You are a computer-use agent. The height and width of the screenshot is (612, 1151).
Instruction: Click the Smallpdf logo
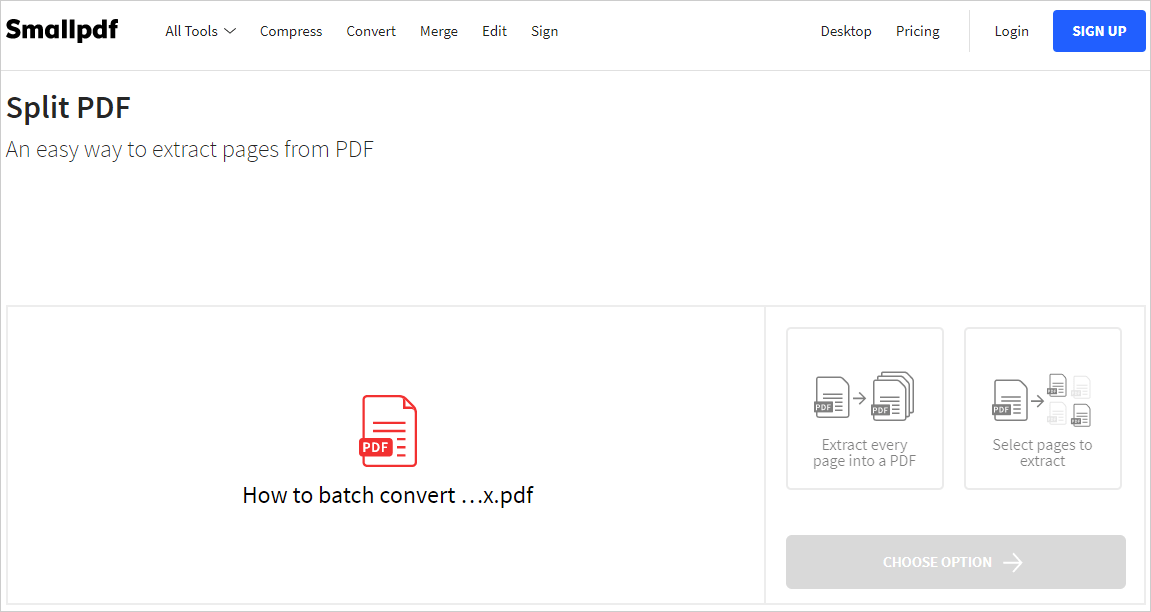click(61, 30)
